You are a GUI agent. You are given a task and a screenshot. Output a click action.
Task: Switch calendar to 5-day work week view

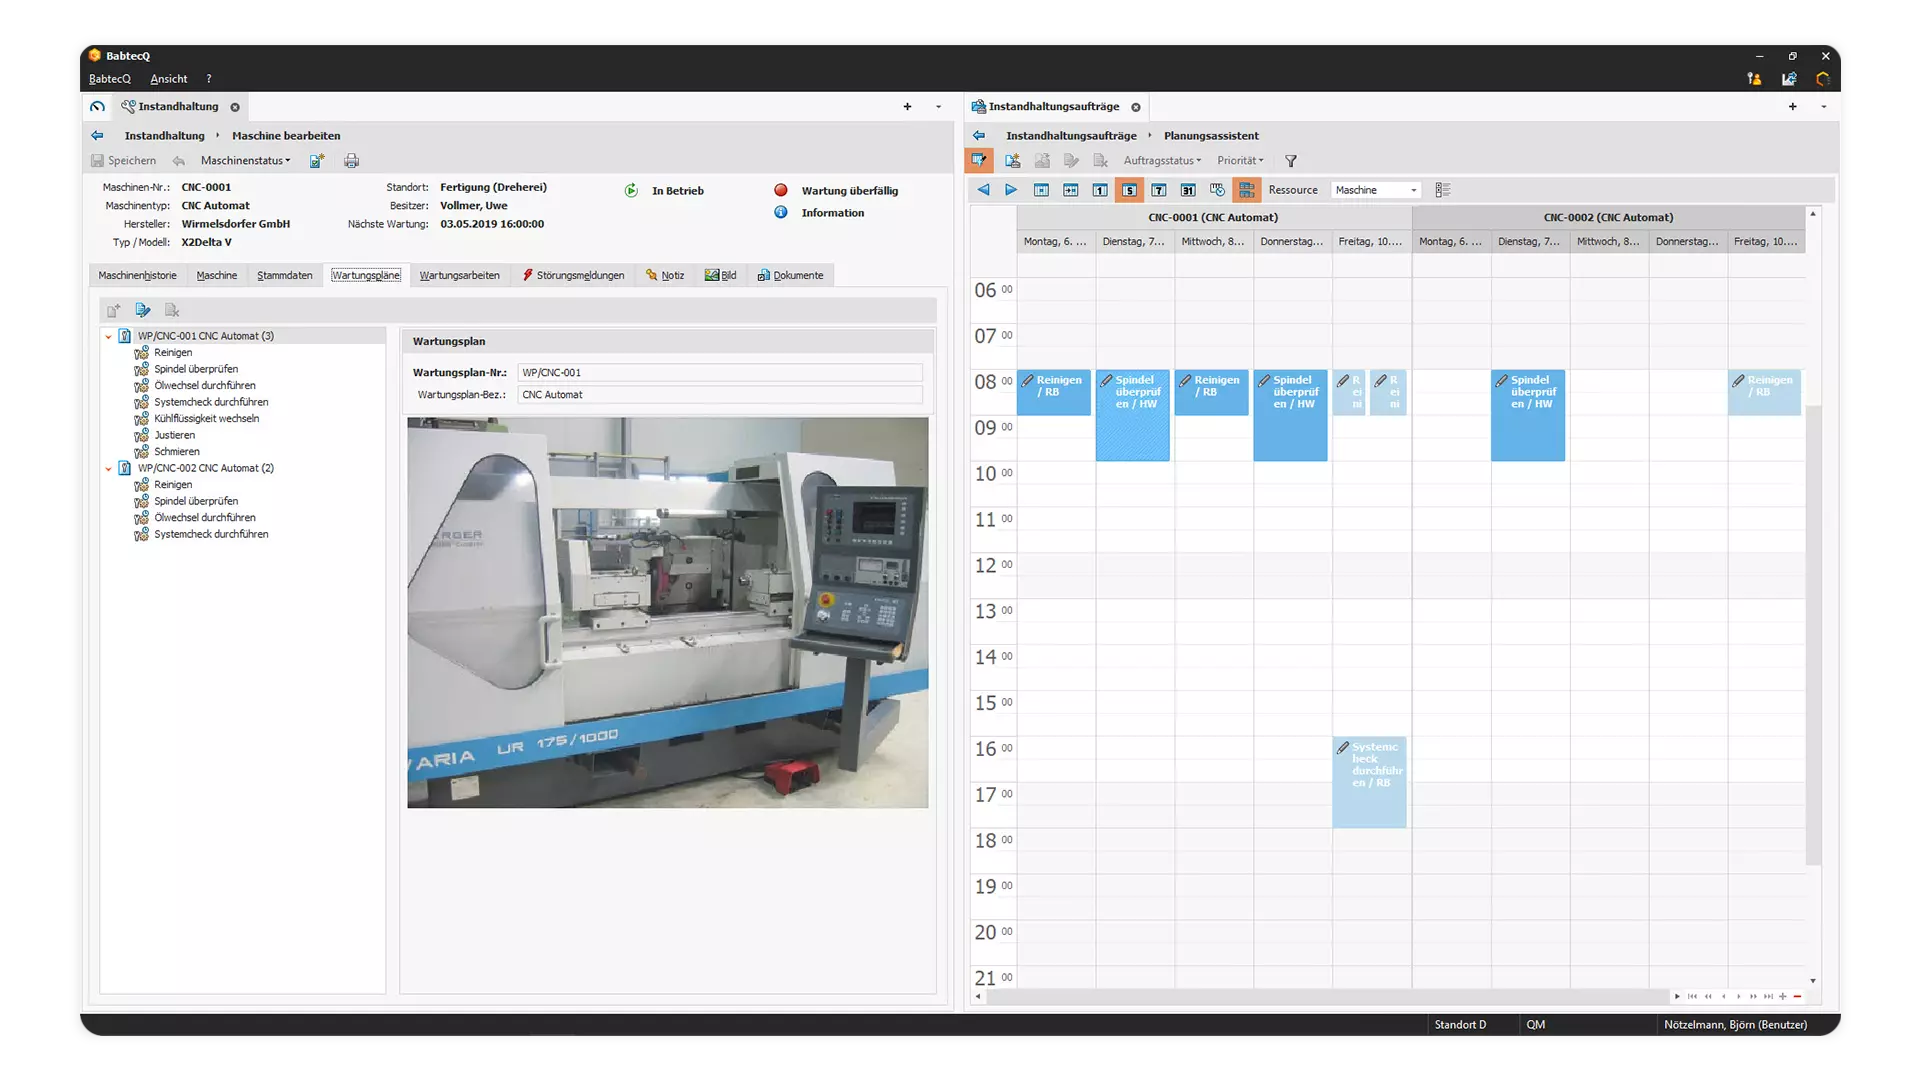pyautogui.click(x=1129, y=189)
